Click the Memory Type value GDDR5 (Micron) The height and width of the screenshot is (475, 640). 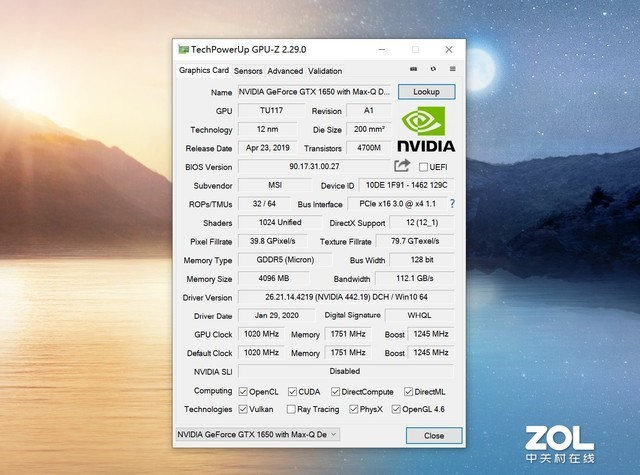285,260
